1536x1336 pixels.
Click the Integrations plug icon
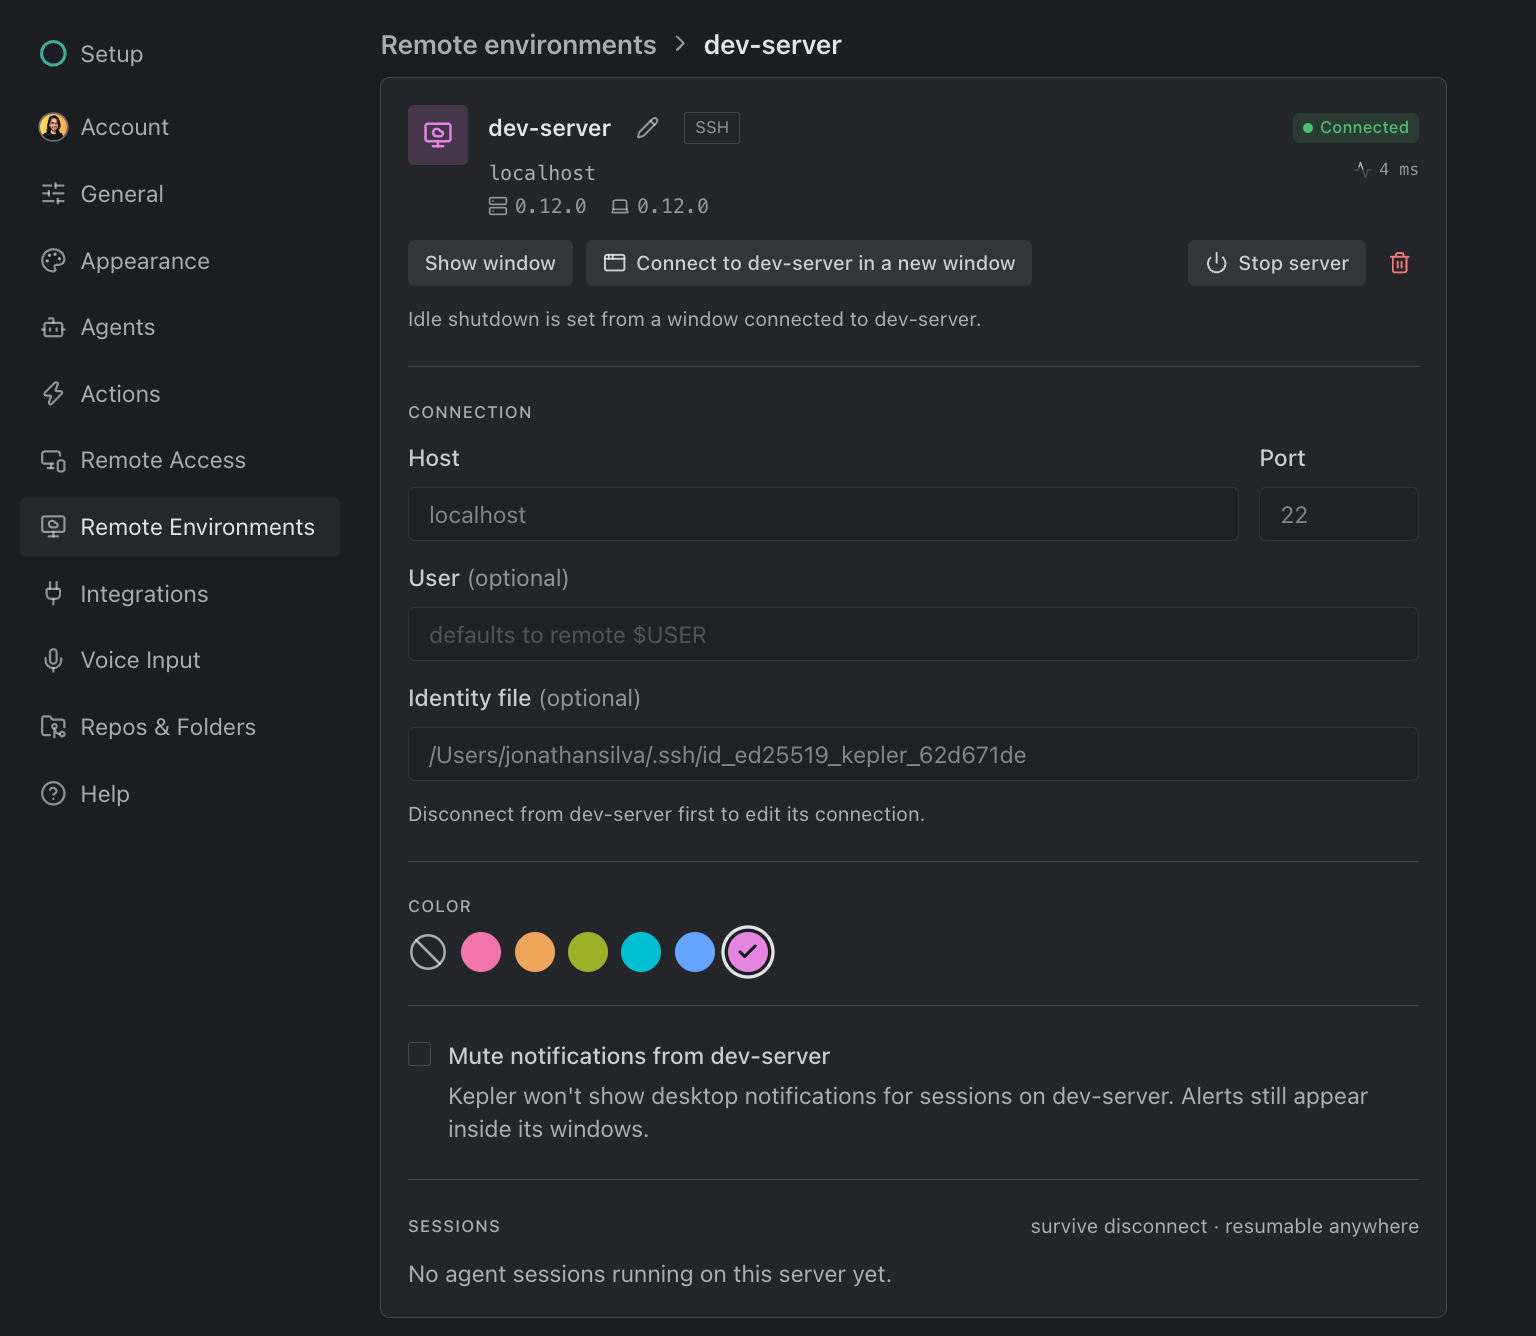(x=53, y=594)
